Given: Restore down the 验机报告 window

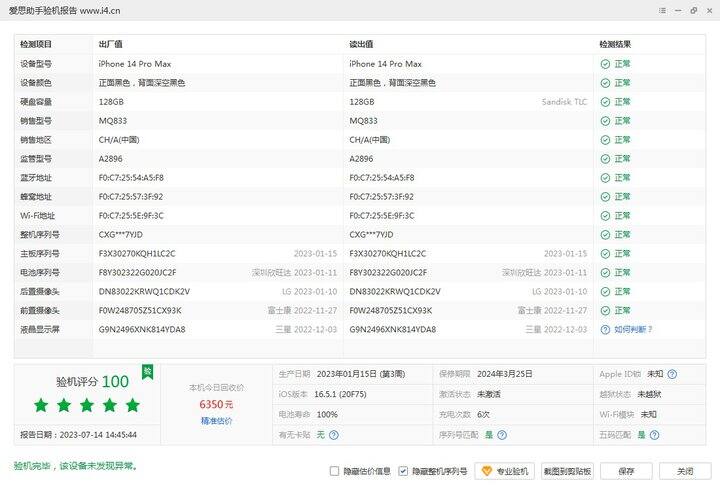Looking at the screenshot, I should [x=694, y=10].
